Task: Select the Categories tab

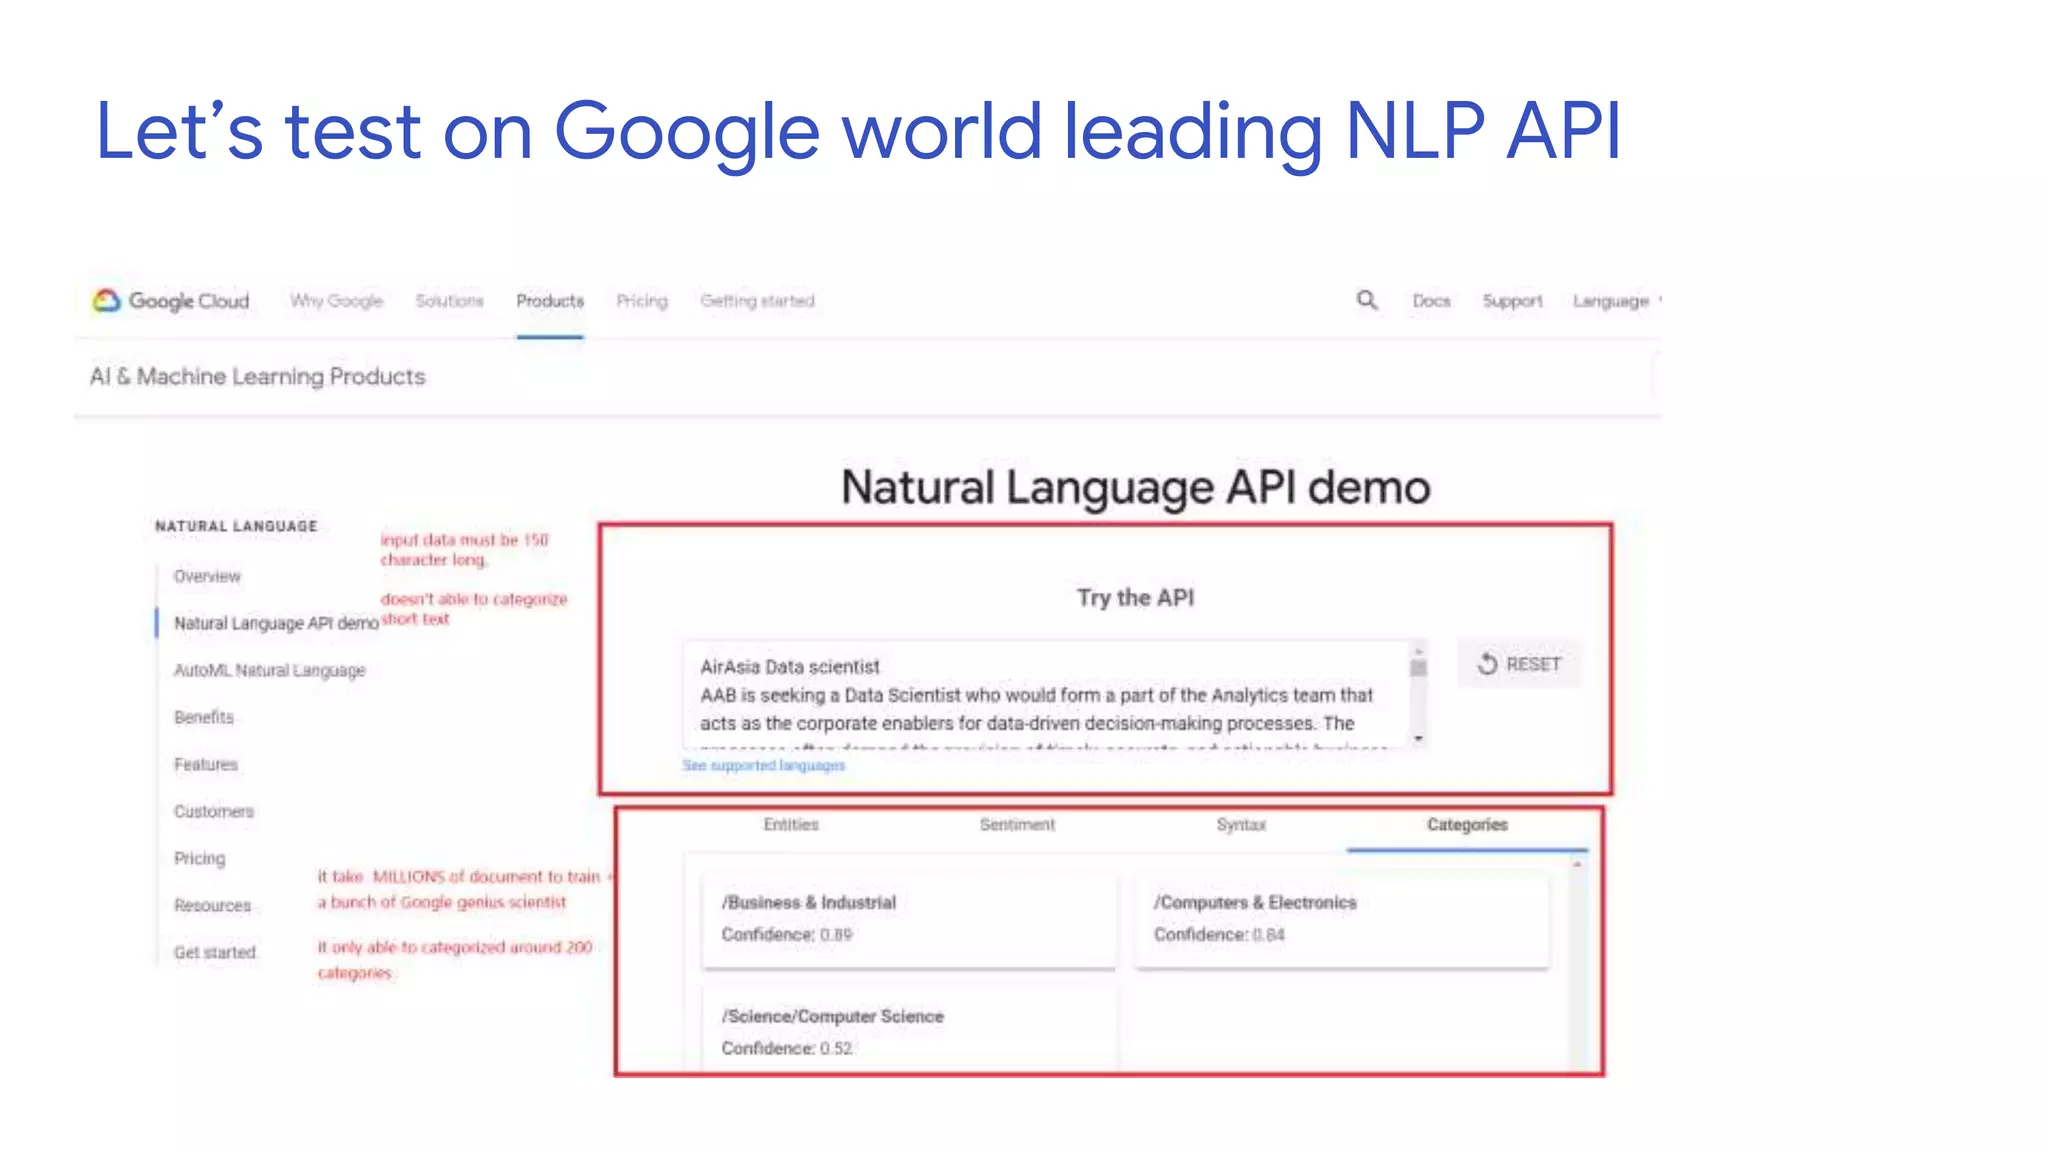Action: click(1467, 825)
